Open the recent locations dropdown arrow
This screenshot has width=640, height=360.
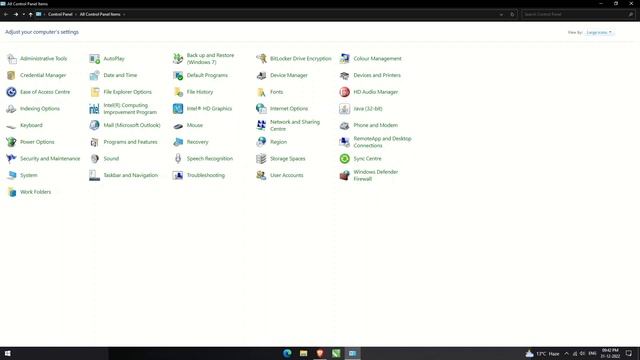24,14
